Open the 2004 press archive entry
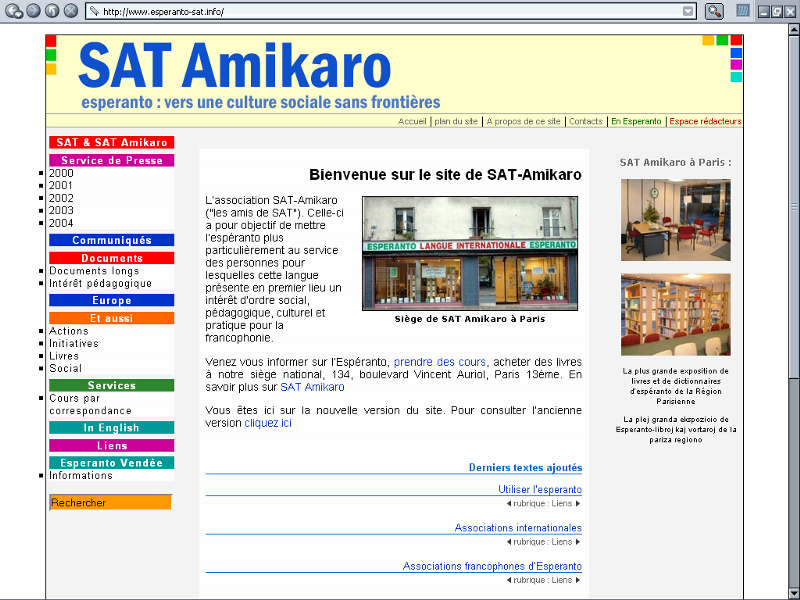800x600 pixels. pyautogui.click(x=61, y=223)
